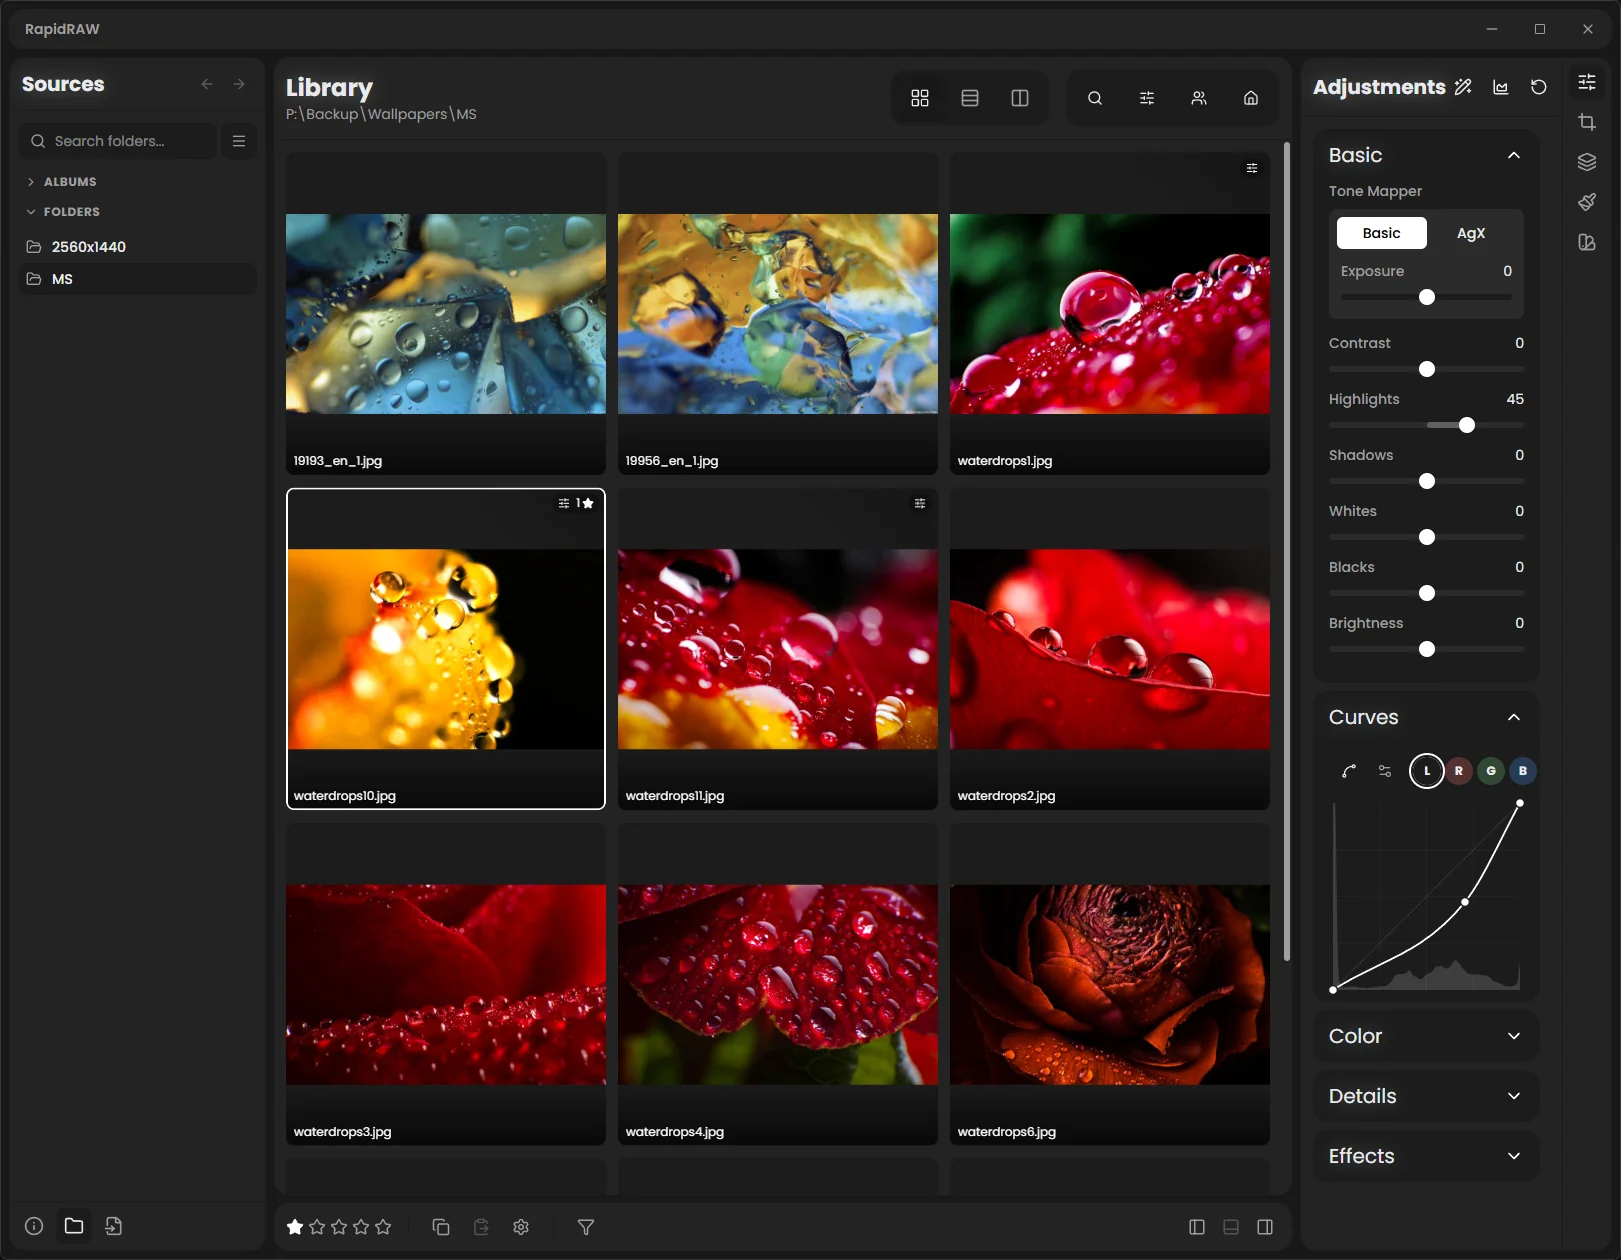Select the waterdrops6.jpg thumbnail
Viewport: 1621px width, 1260px height.
(x=1110, y=985)
